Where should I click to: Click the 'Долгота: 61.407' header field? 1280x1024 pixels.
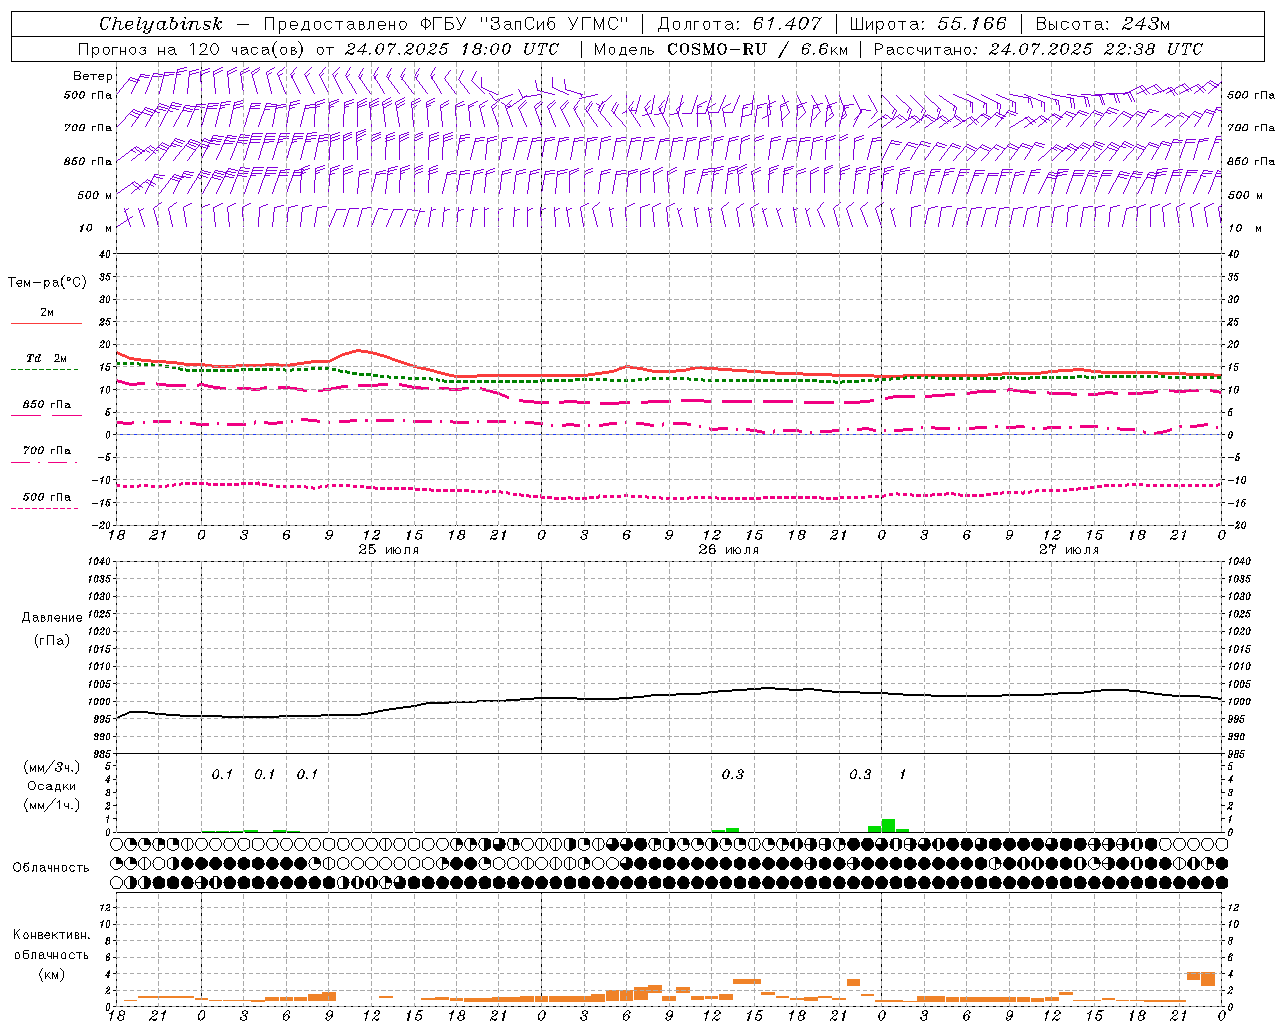(x=739, y=24)
